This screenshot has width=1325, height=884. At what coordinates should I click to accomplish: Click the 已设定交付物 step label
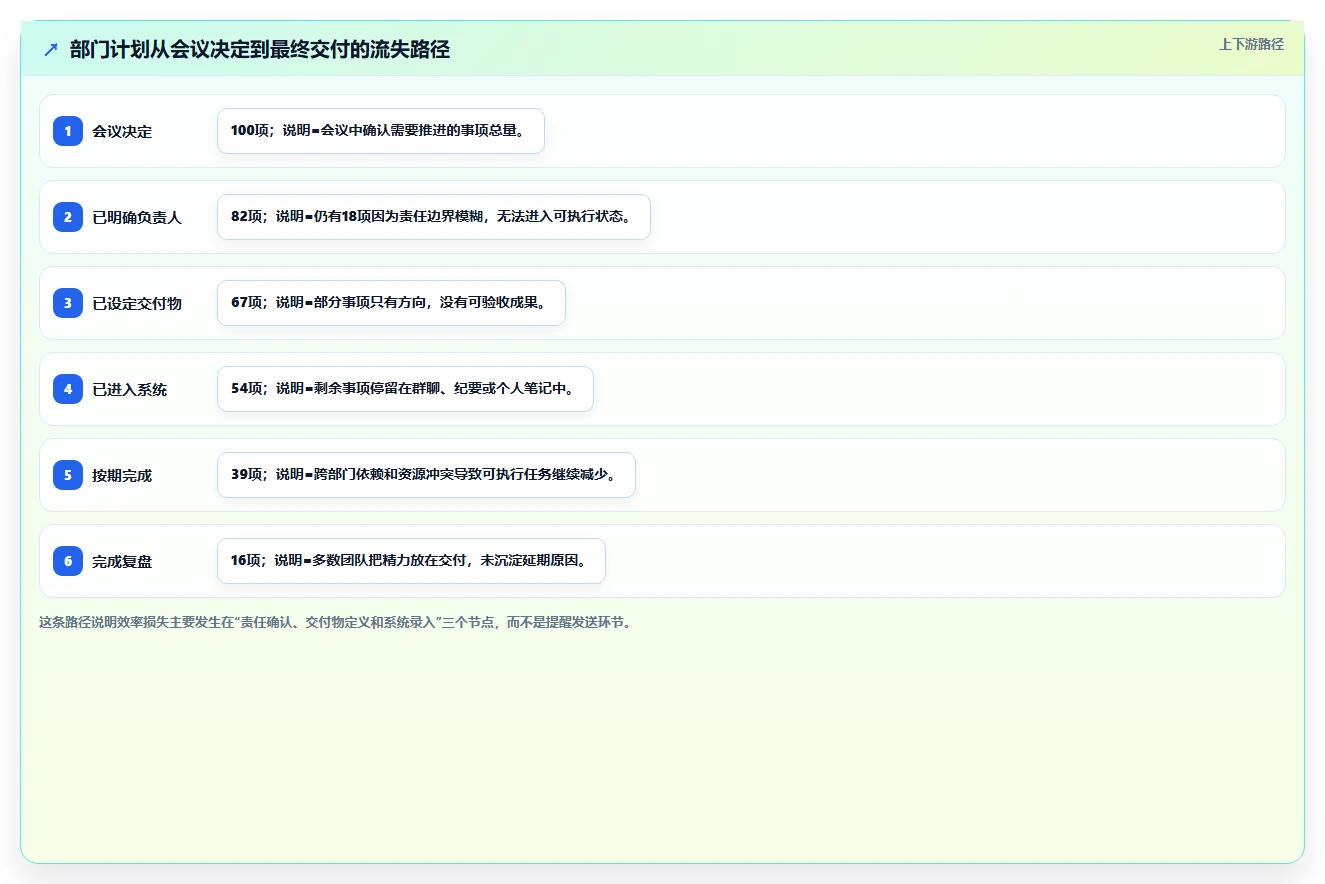coord(137,303)
